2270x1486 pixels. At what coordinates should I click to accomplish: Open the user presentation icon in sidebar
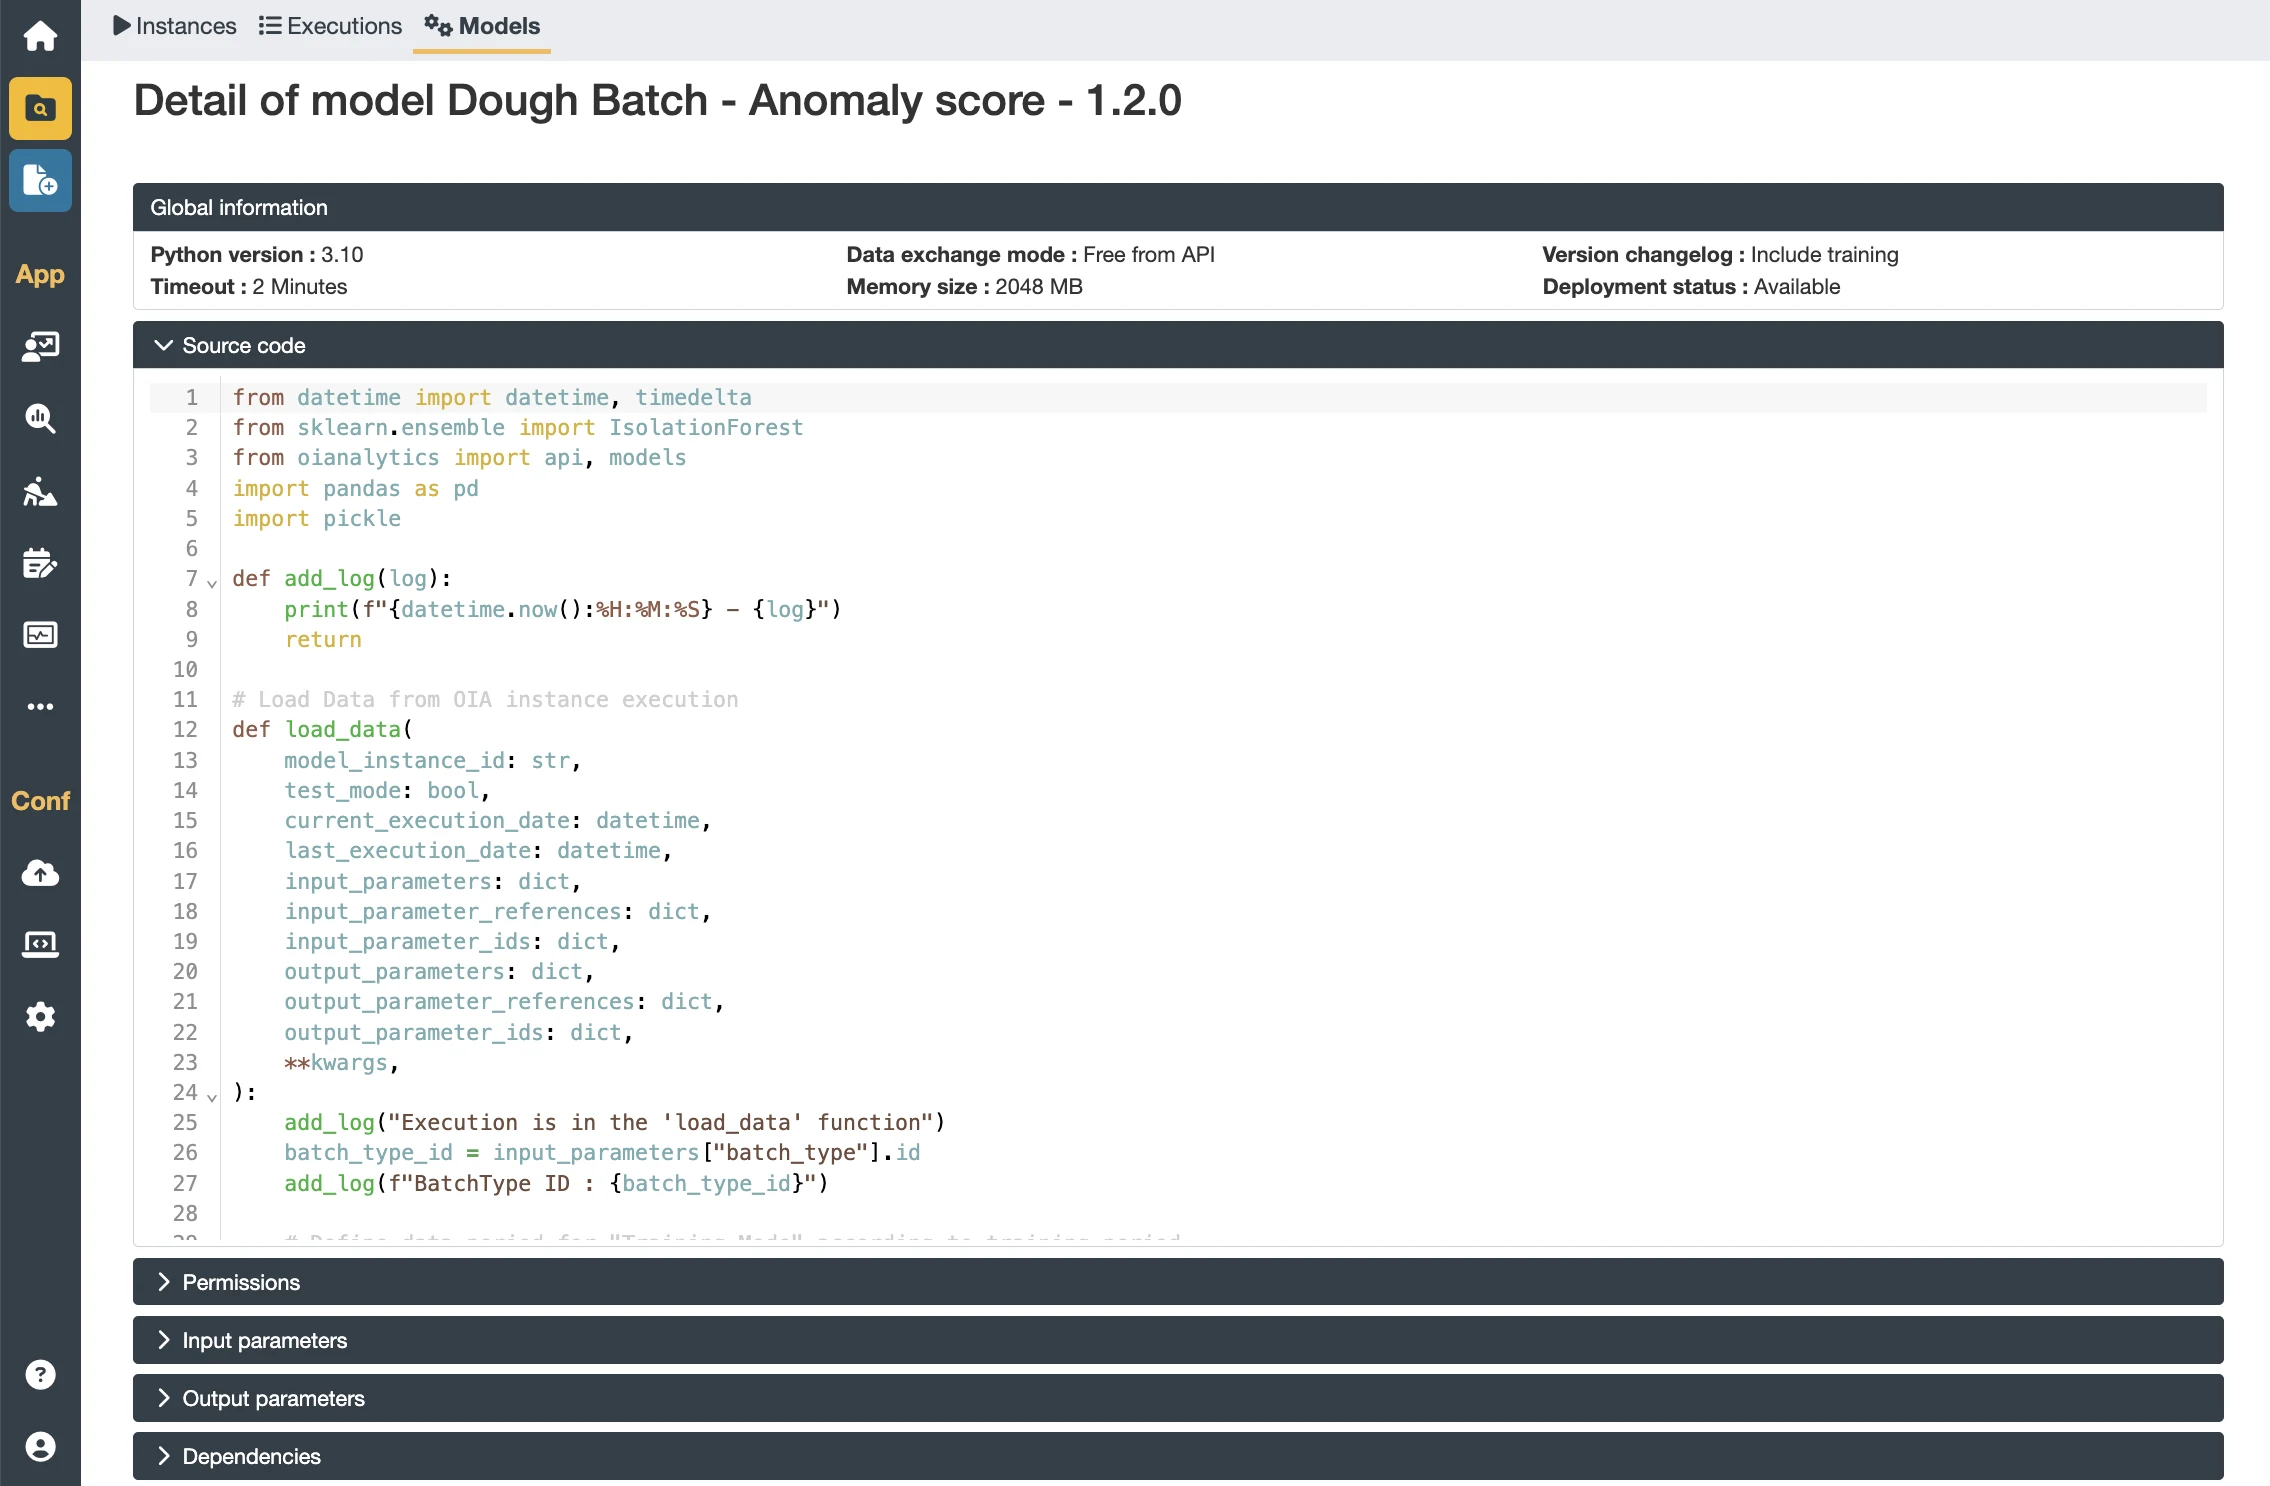(40, 346)
